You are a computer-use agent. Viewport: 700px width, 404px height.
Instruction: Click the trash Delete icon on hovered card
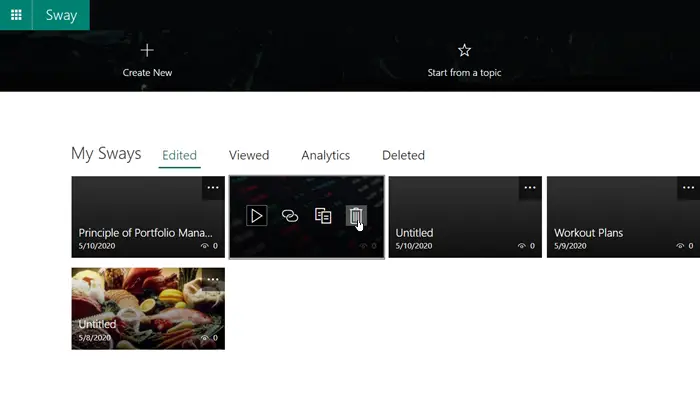[356, 216]
